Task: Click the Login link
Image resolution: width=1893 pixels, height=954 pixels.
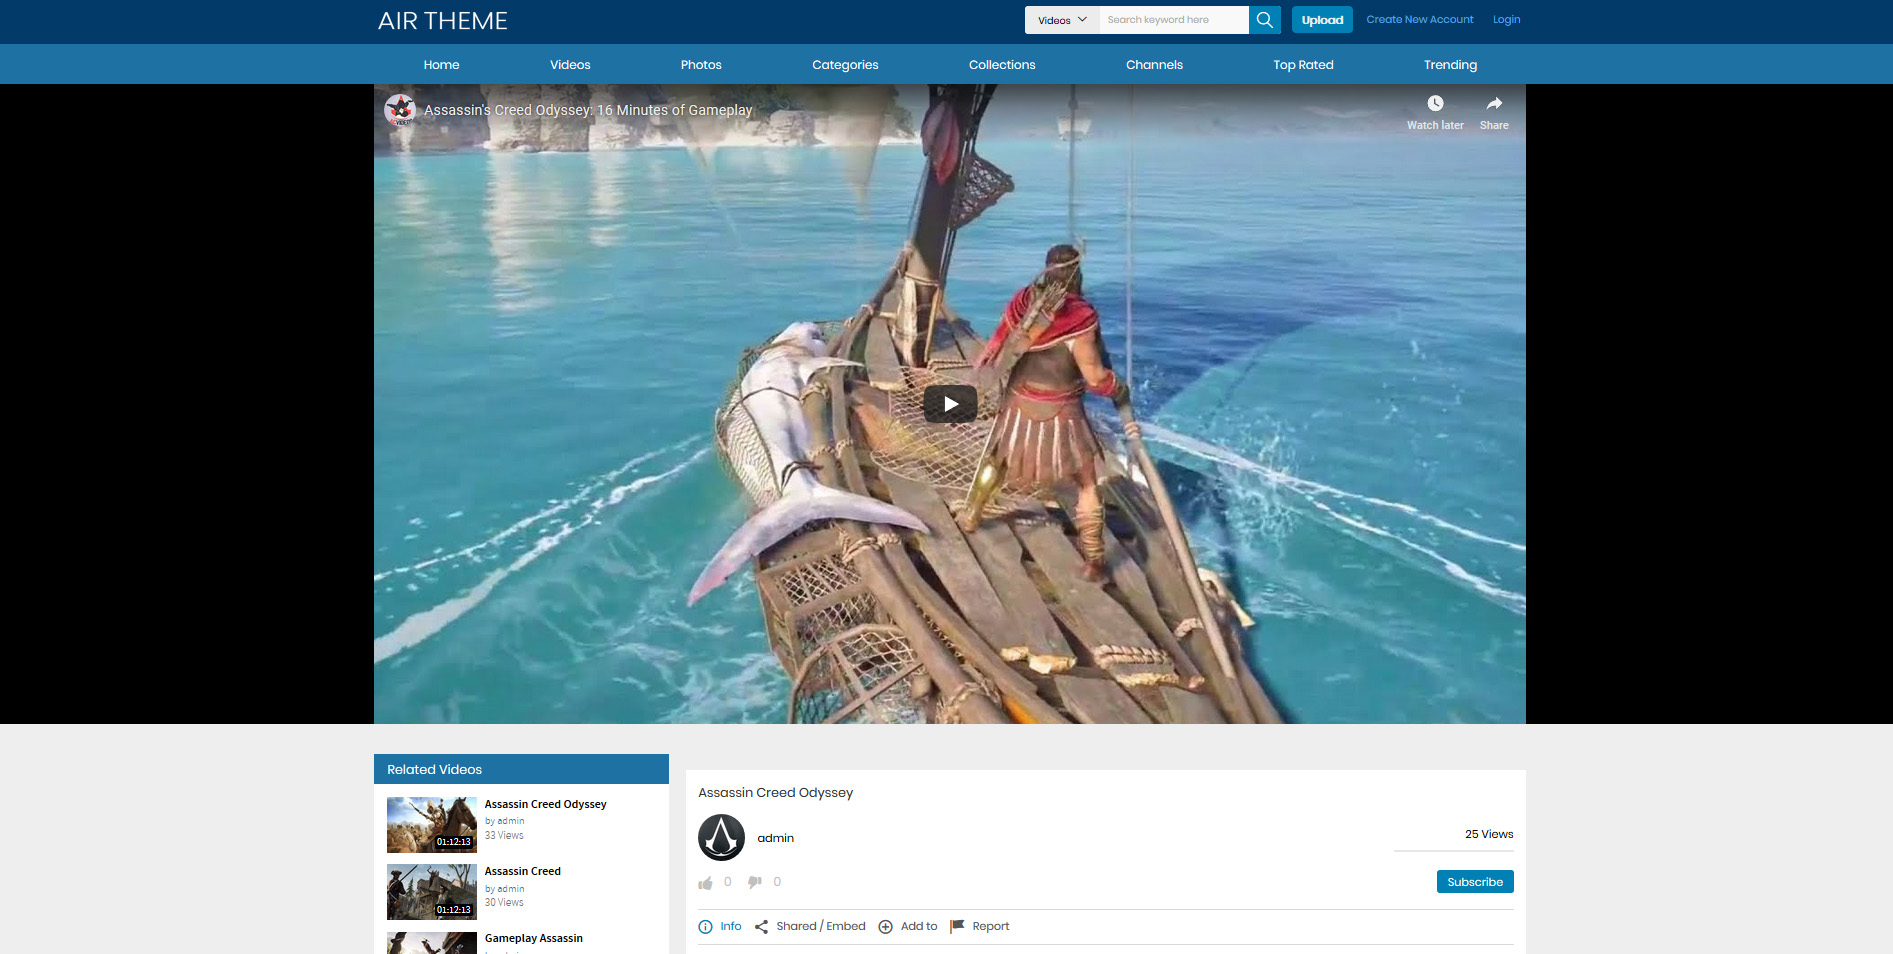Action: (1506, 20)
